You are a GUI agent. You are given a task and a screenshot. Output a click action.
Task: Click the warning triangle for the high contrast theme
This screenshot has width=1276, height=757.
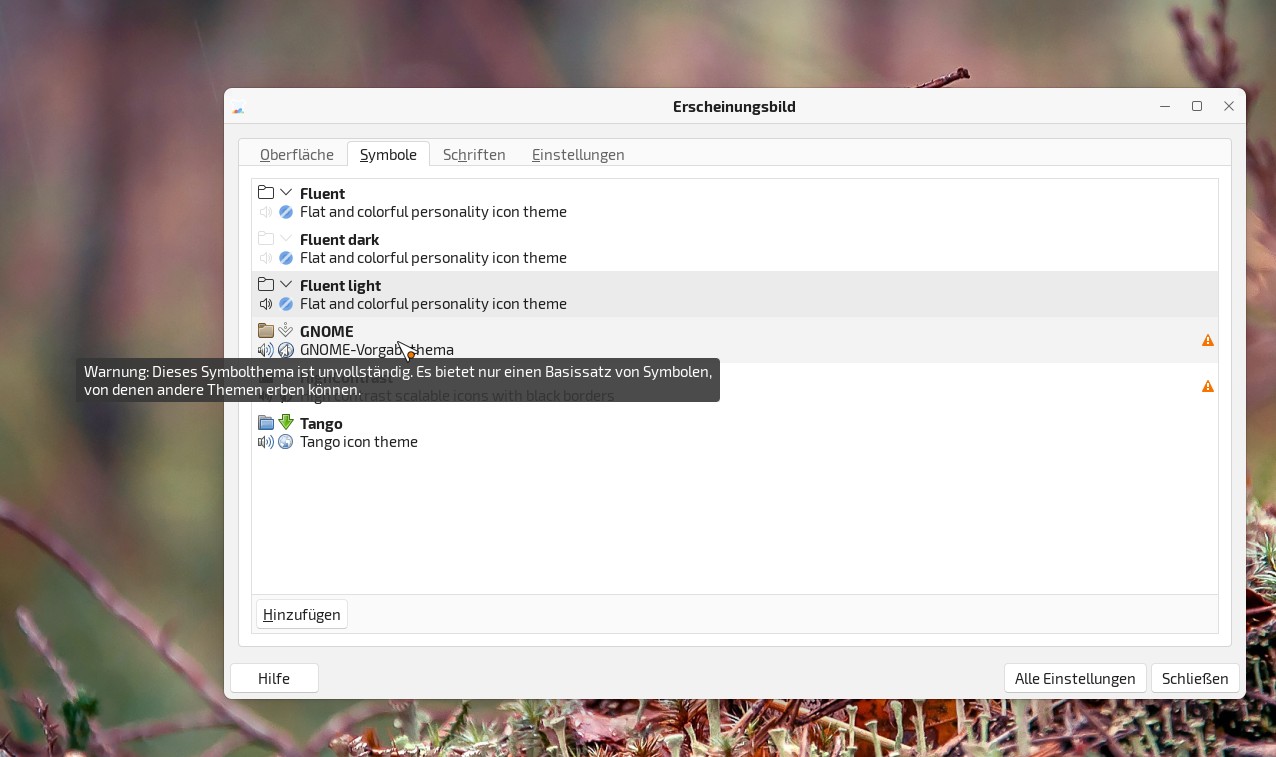point(1208,386)
